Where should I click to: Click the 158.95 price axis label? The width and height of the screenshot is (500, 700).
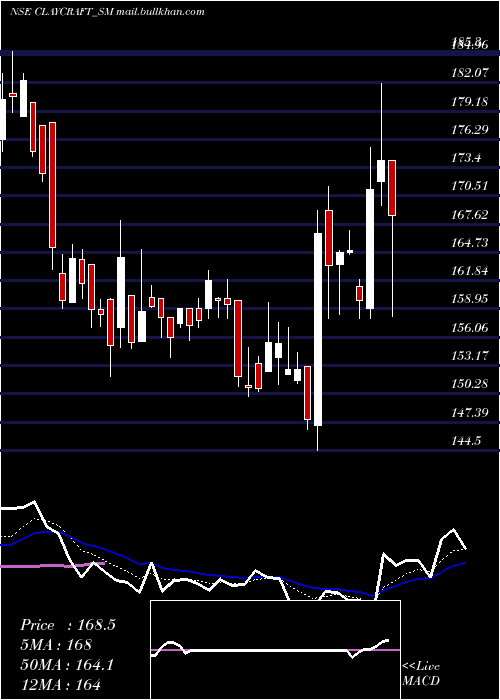click(x=470, y=299)
